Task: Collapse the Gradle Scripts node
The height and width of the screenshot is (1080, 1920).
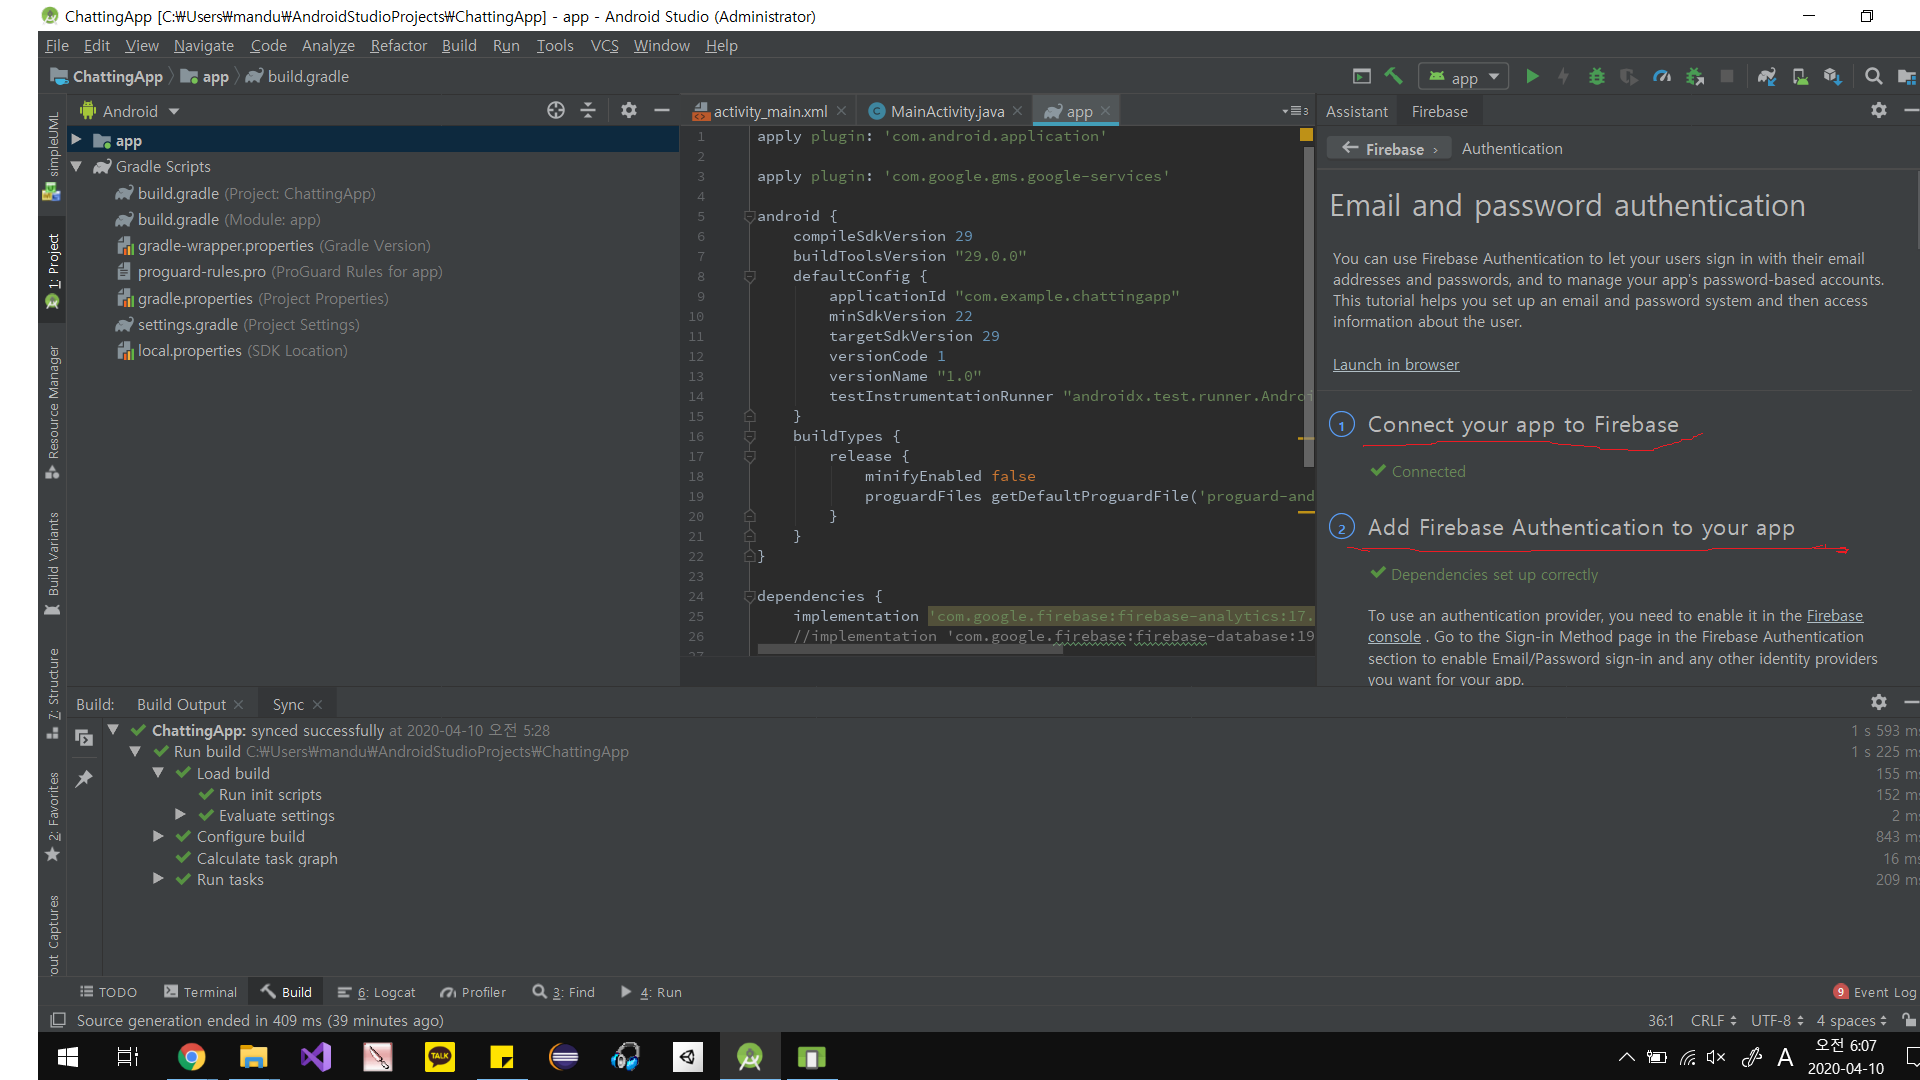Action: coord(76,166)
